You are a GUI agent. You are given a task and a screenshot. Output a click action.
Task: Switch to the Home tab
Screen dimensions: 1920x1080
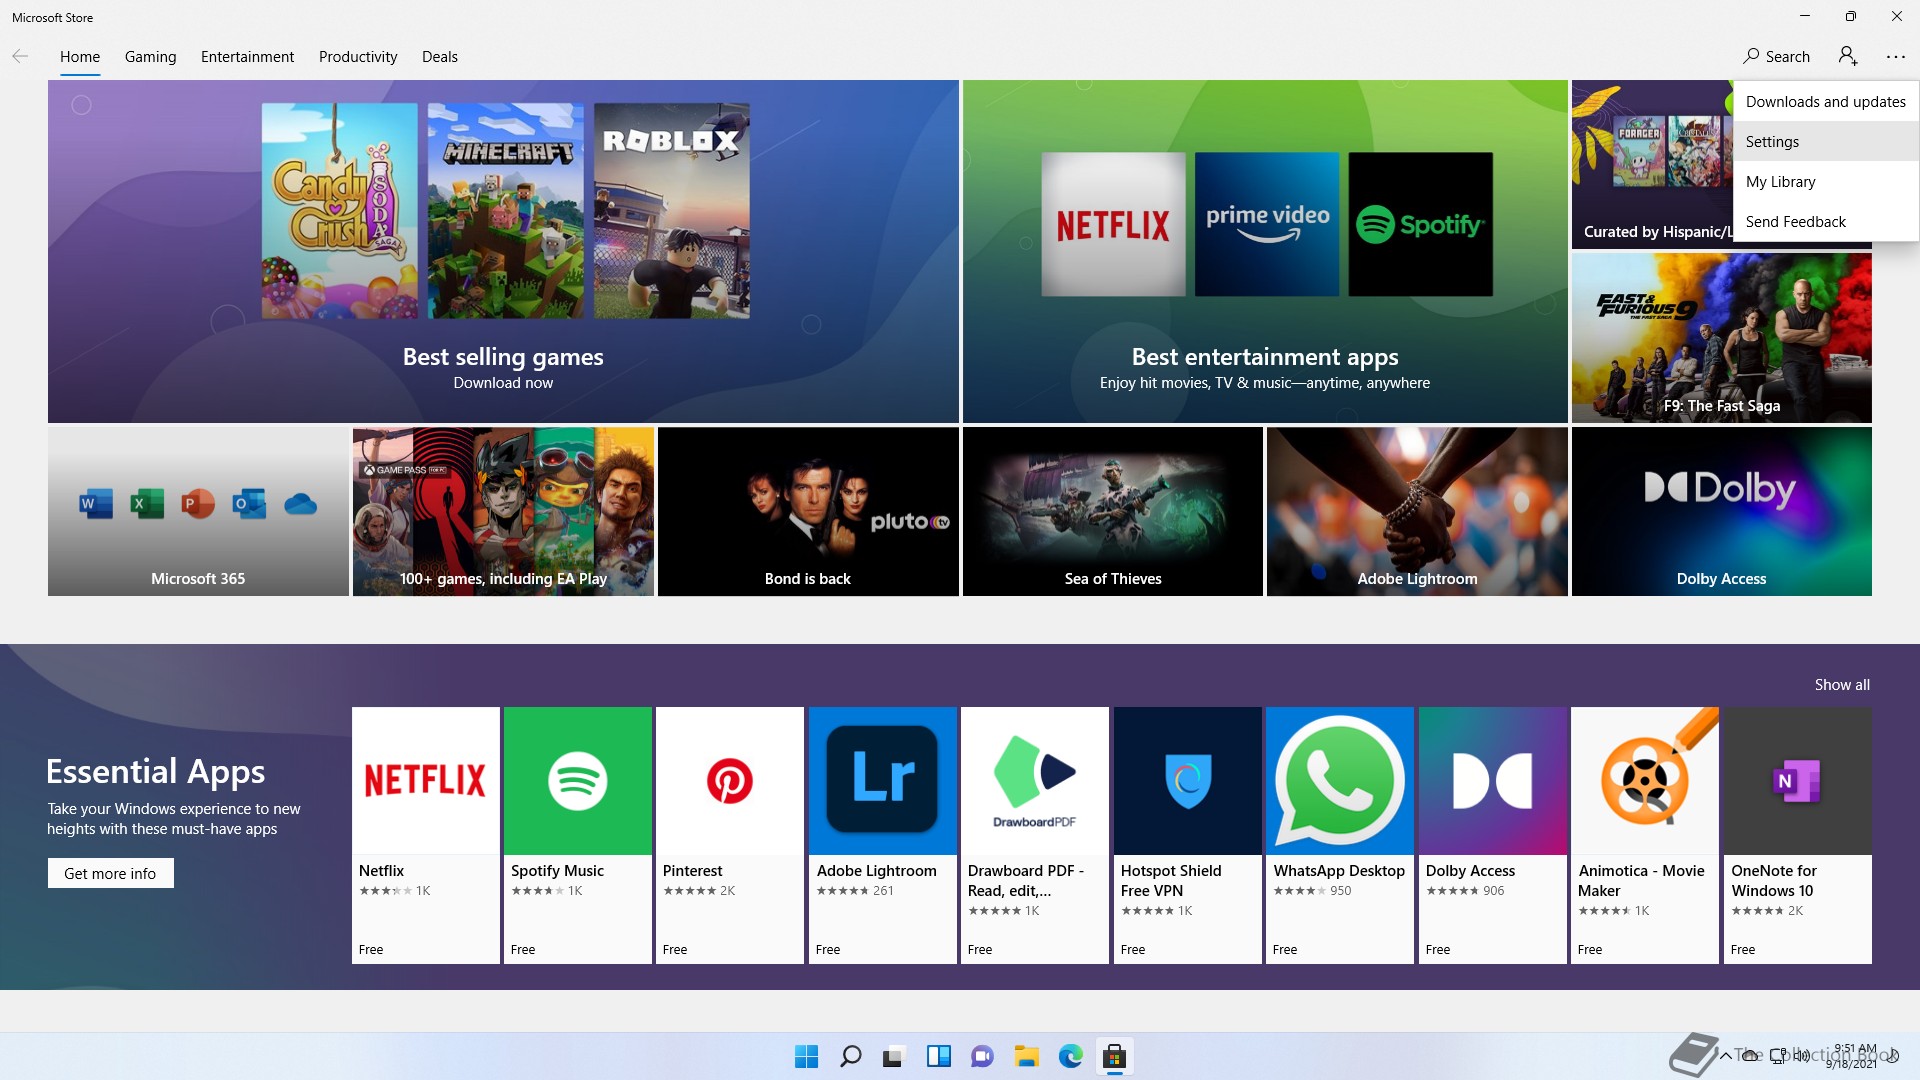(x=80, y=57)
